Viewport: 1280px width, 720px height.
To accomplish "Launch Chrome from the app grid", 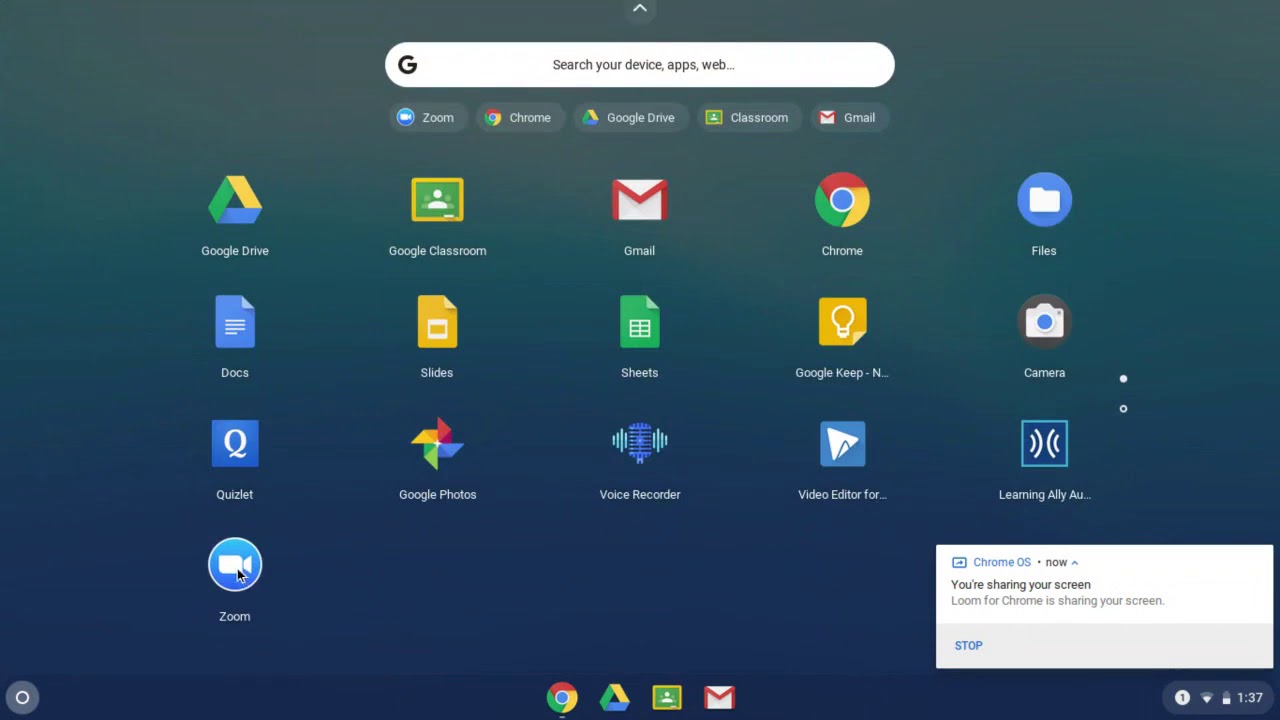I will tap(842, 201).
